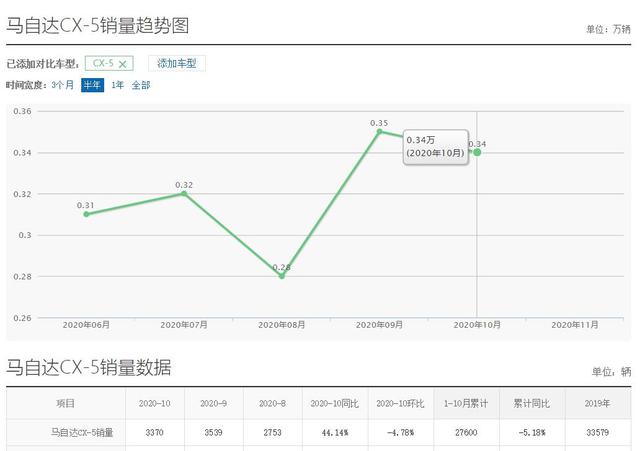Click the 27600 cumulative cell
This screenshot has height=451, width=640.
(x=466, y=432)
